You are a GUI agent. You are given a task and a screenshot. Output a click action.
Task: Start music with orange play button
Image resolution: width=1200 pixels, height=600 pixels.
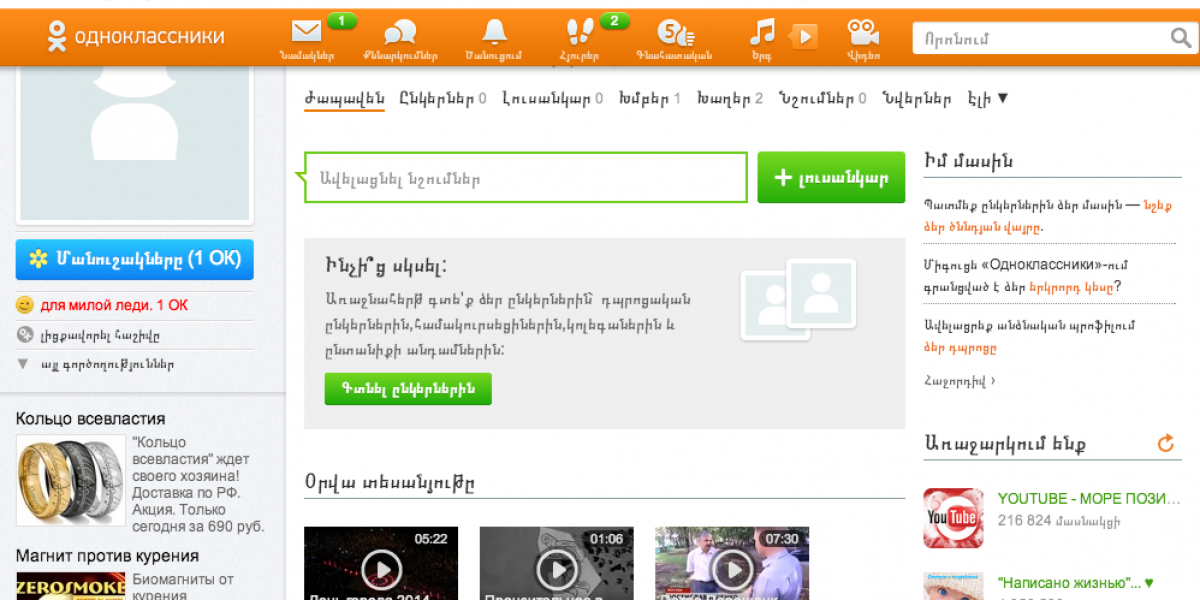tap(803, 37)
